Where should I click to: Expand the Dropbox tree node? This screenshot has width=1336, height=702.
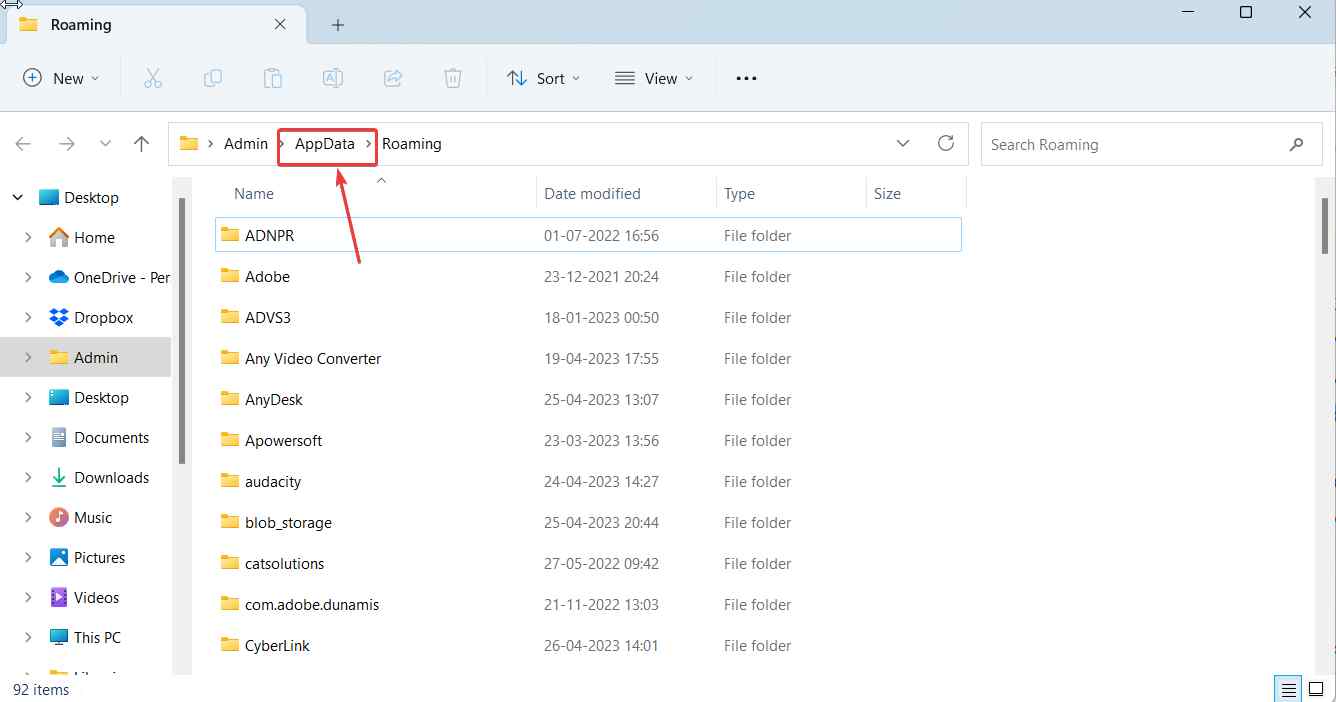point(28,317)
